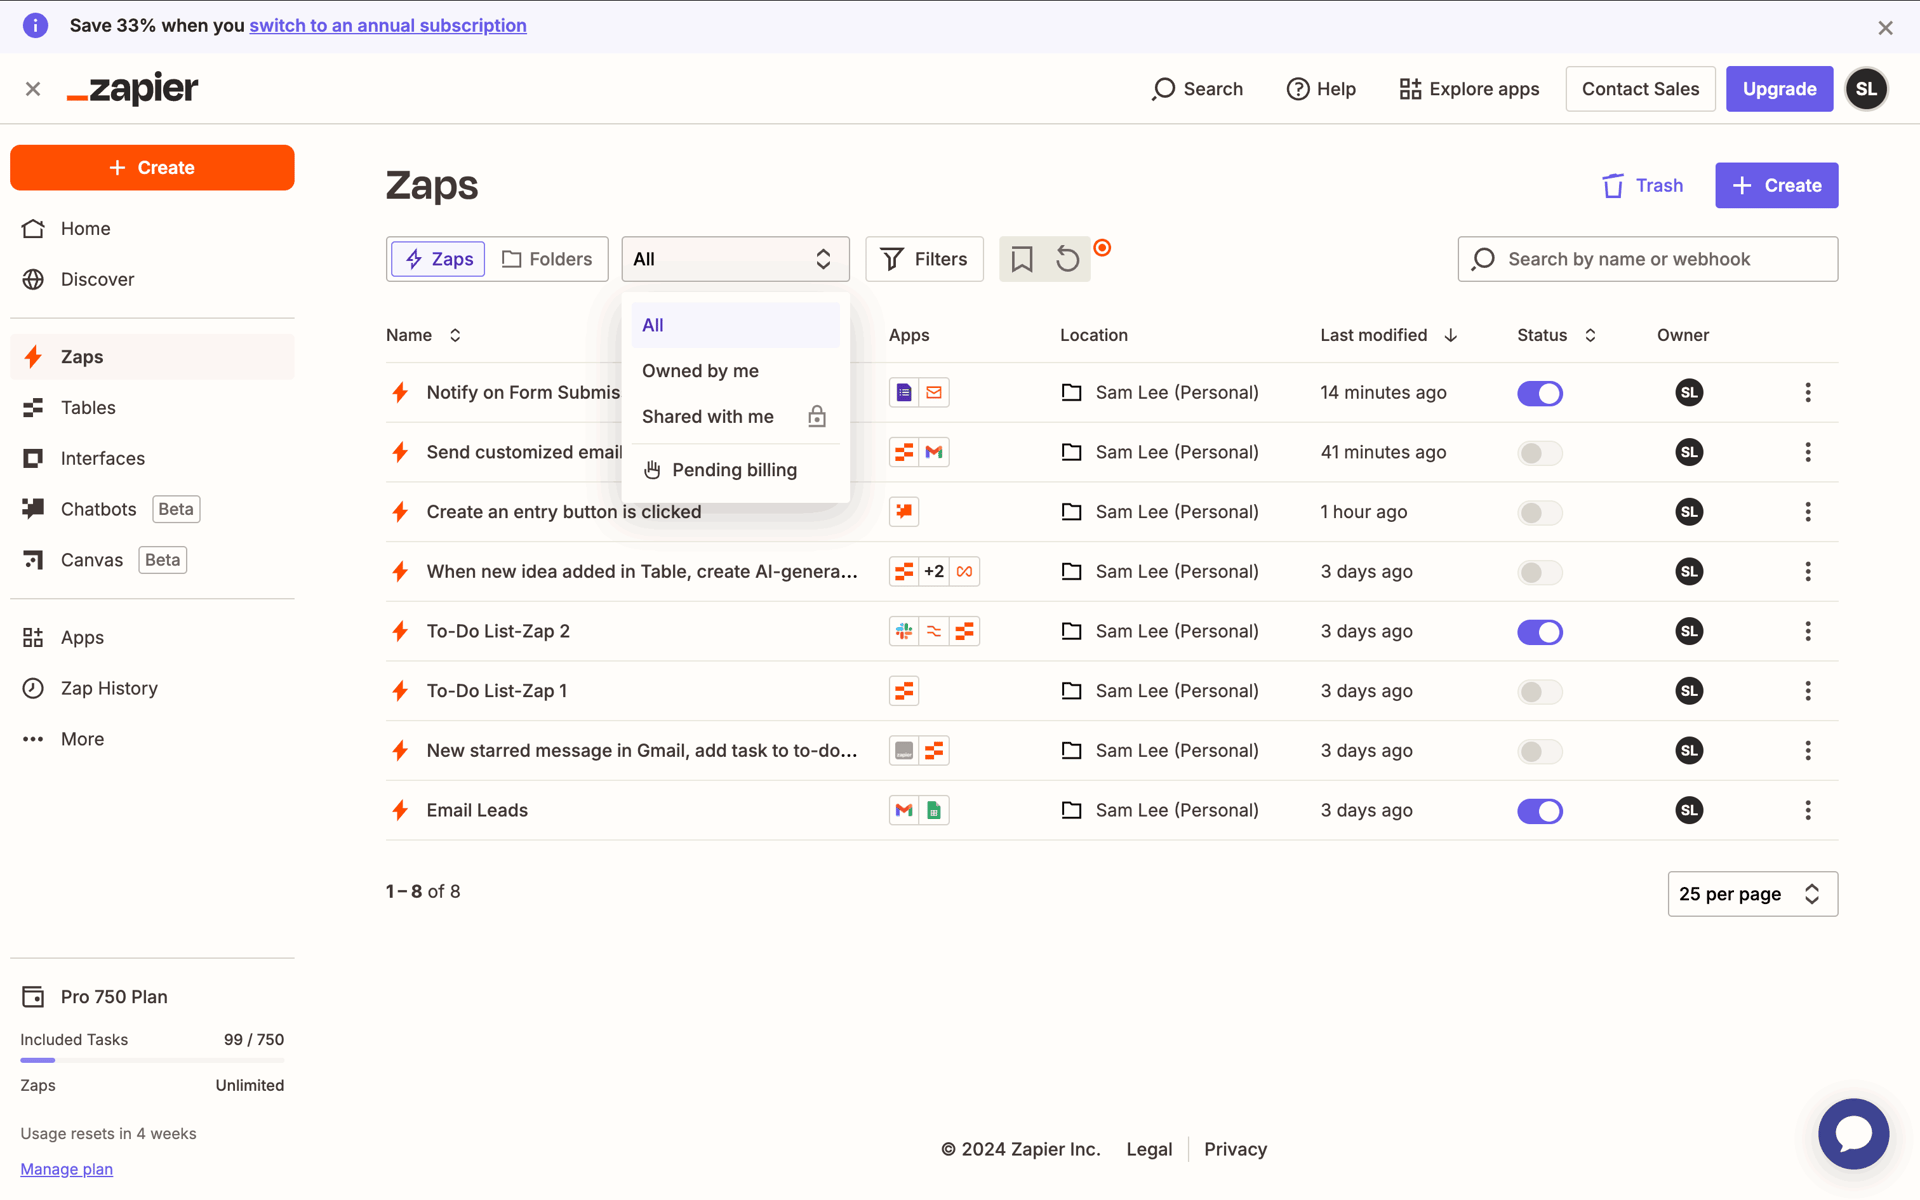Open actions menu for Notify on Form Submission zap
Image resolution: width=1920 pixels, height=1200 pixels.
[x=1807, y=393]
